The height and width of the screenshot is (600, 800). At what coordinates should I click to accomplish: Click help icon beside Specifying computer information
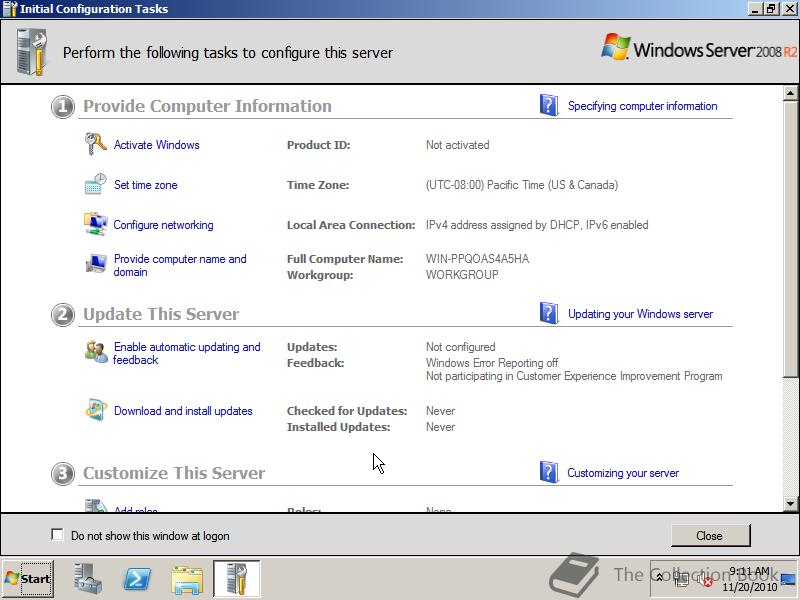549,105
